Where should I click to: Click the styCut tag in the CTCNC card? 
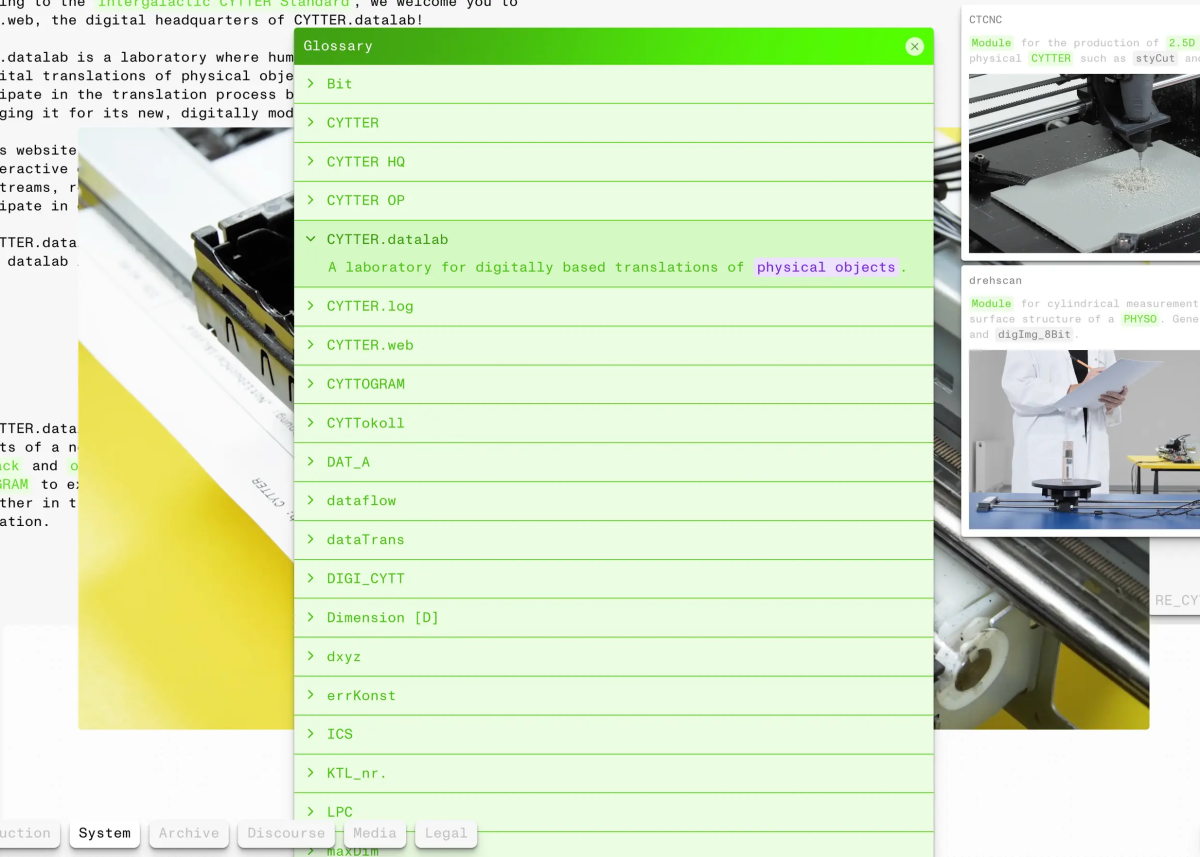(1156, 58)
